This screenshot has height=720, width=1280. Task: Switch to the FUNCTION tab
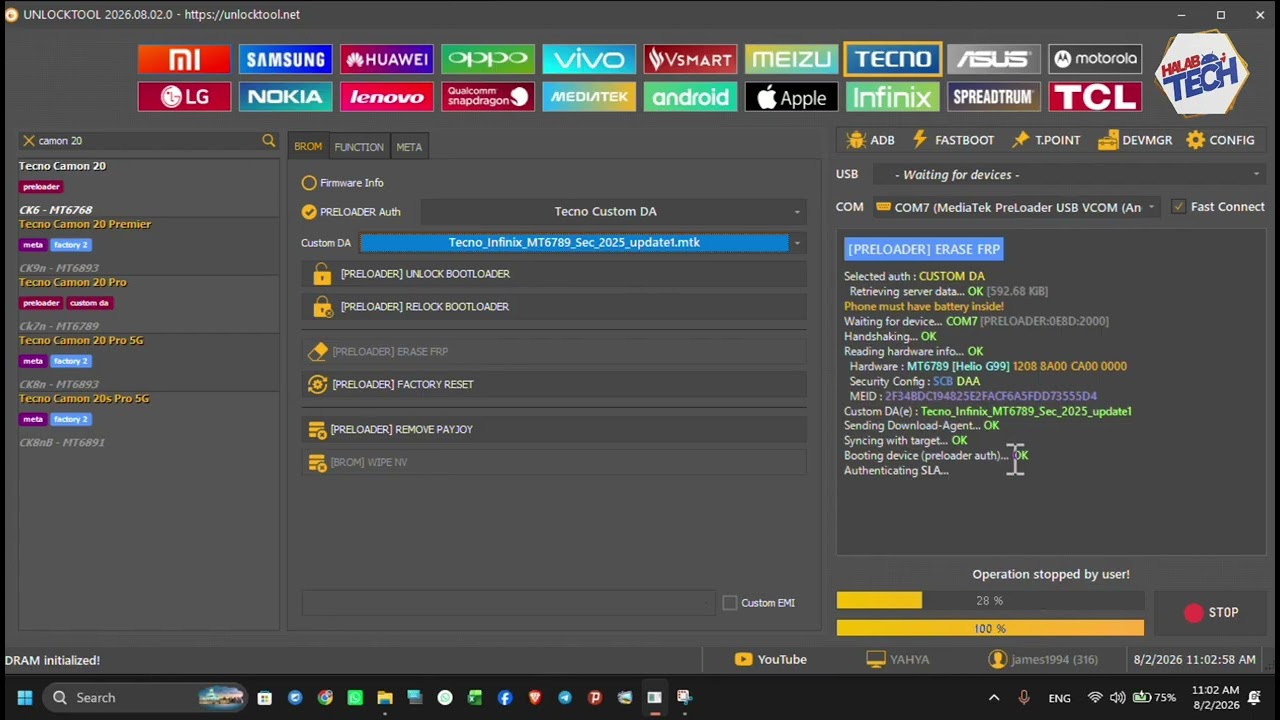359,147
